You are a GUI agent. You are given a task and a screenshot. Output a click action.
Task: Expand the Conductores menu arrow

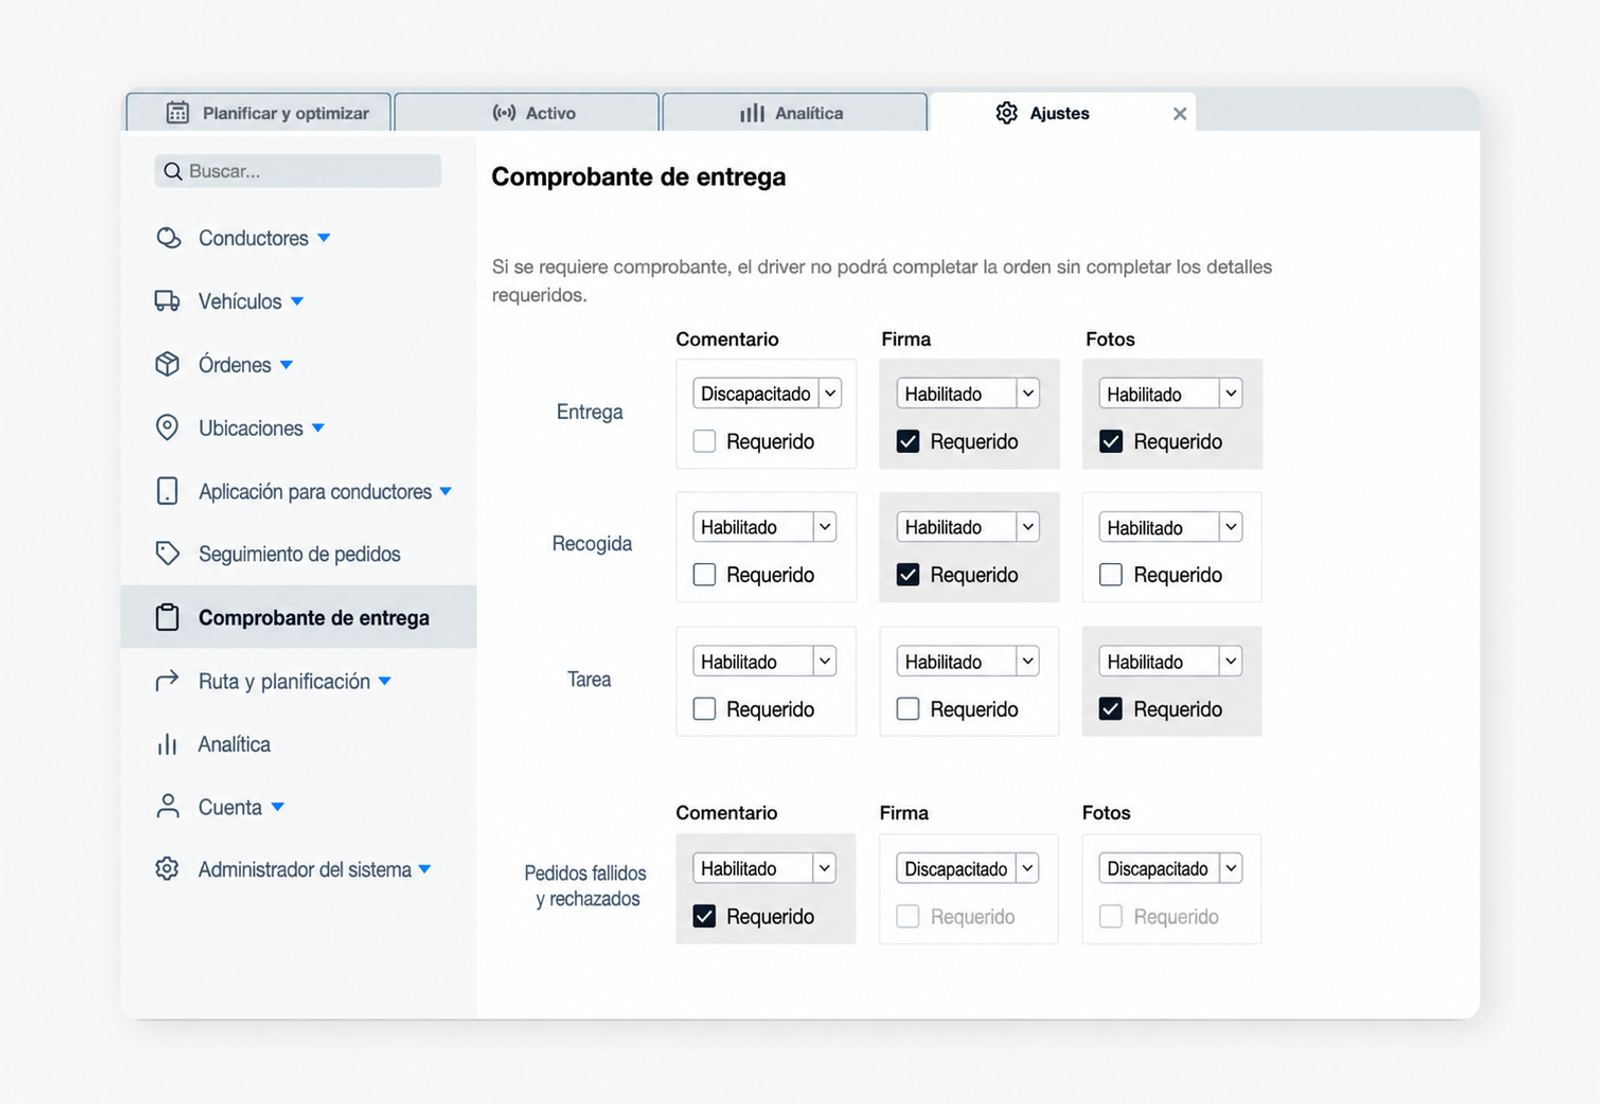[324, 238]
